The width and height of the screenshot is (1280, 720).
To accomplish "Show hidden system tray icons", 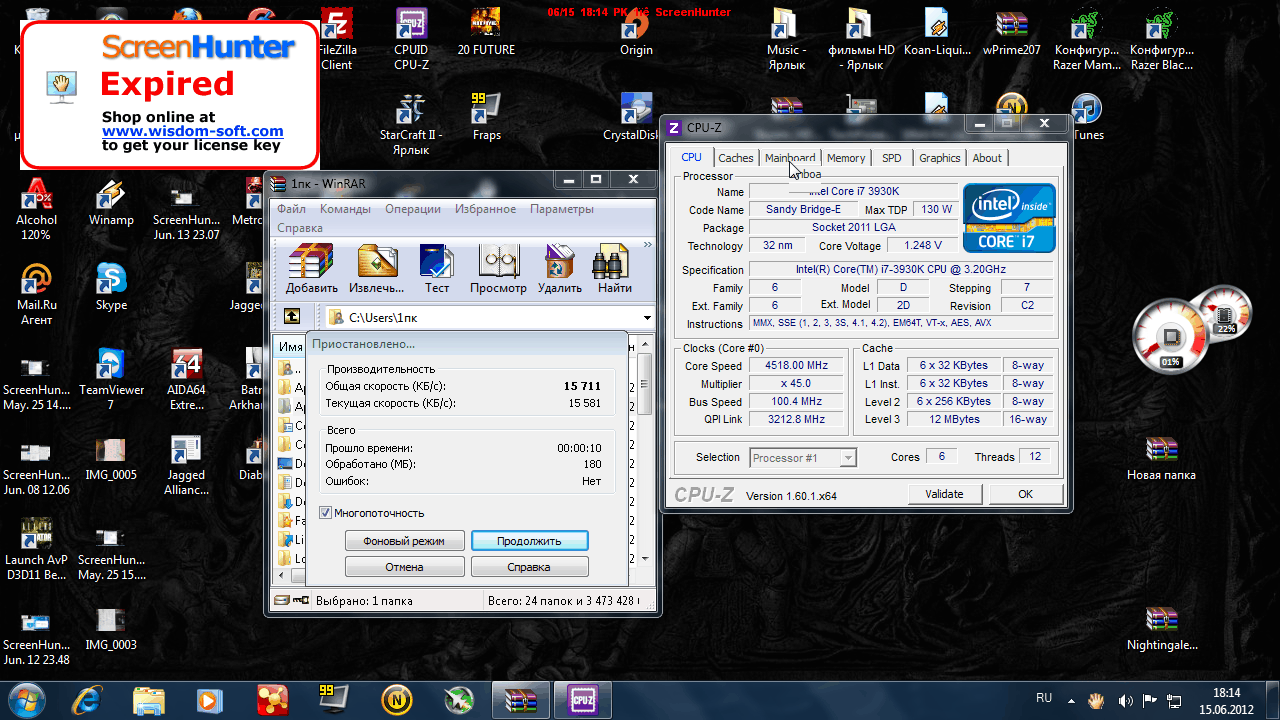I will [1070, 700].
